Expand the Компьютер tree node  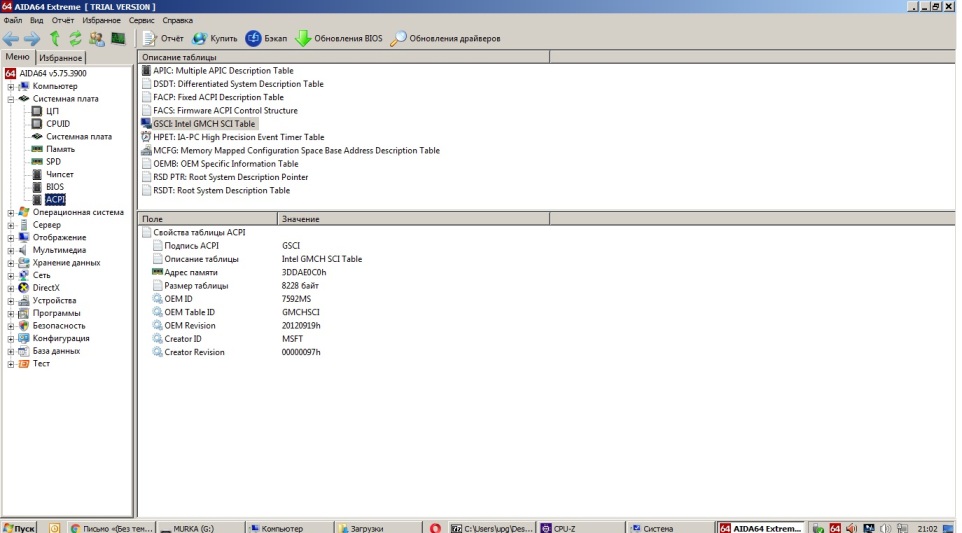tap(10, 86)
